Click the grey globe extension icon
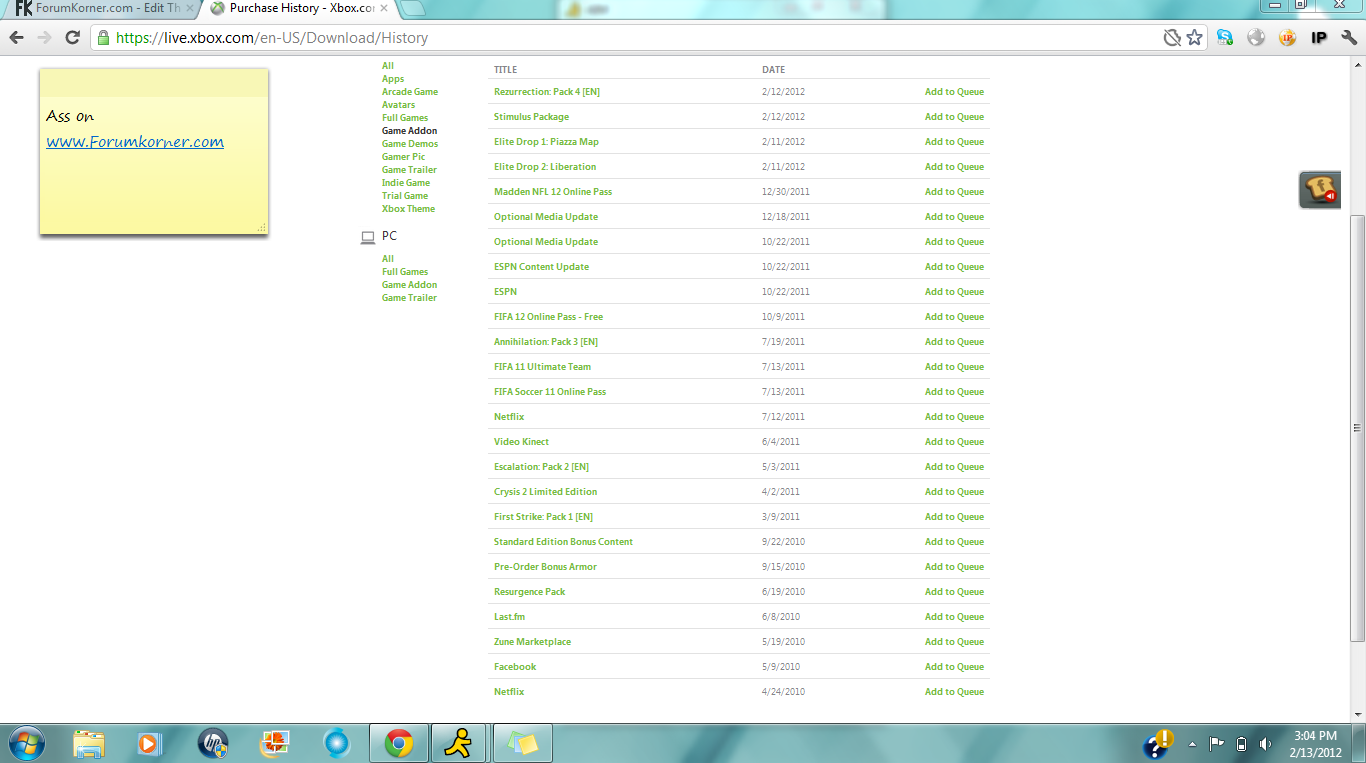The width and height of the screenshot is (1366, 763). pos(1256,38)
